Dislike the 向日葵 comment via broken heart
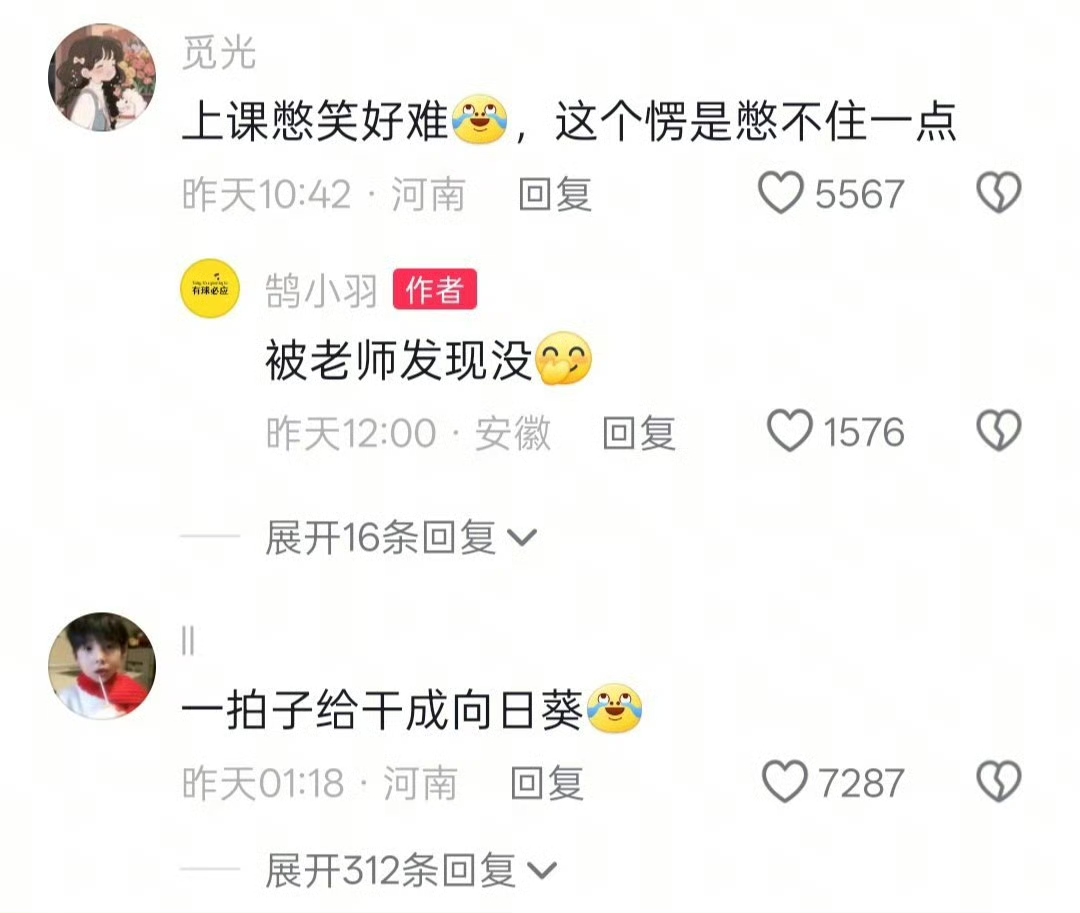Image resolution: width=1080 pixels, height=913 pixels. tap(999, 781)
